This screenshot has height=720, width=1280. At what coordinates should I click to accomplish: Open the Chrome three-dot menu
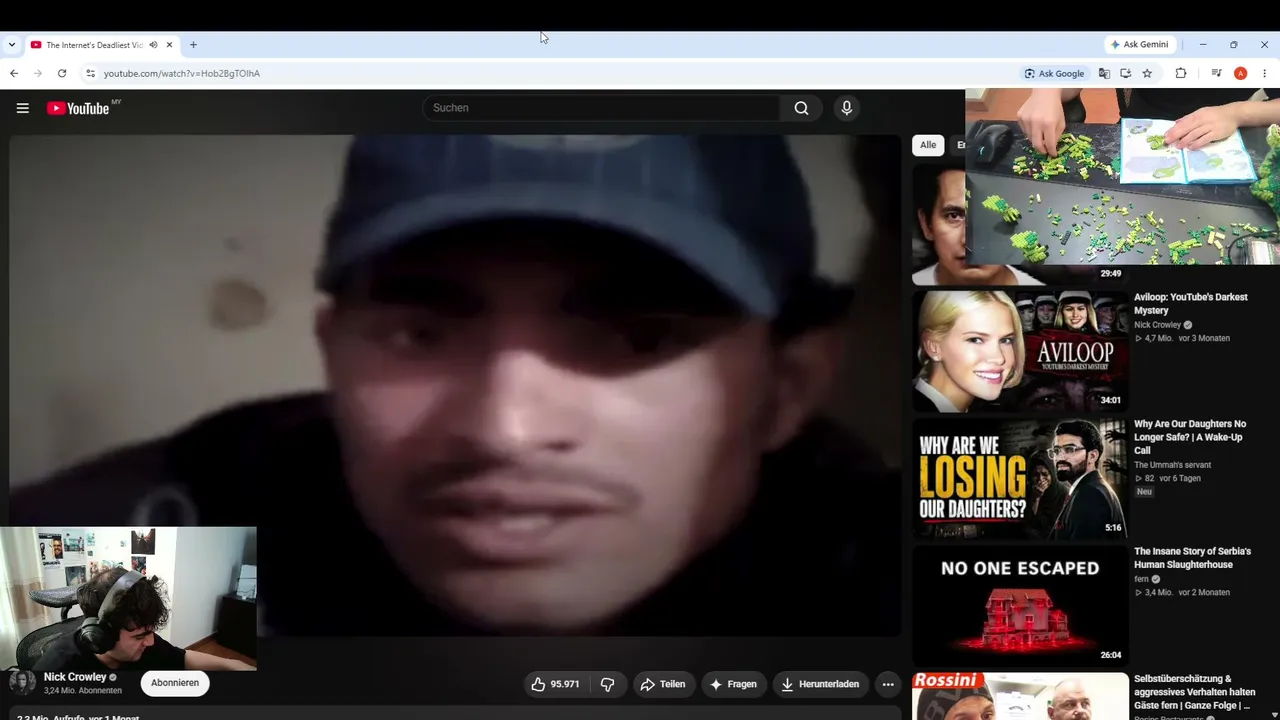click(1264, 73)
